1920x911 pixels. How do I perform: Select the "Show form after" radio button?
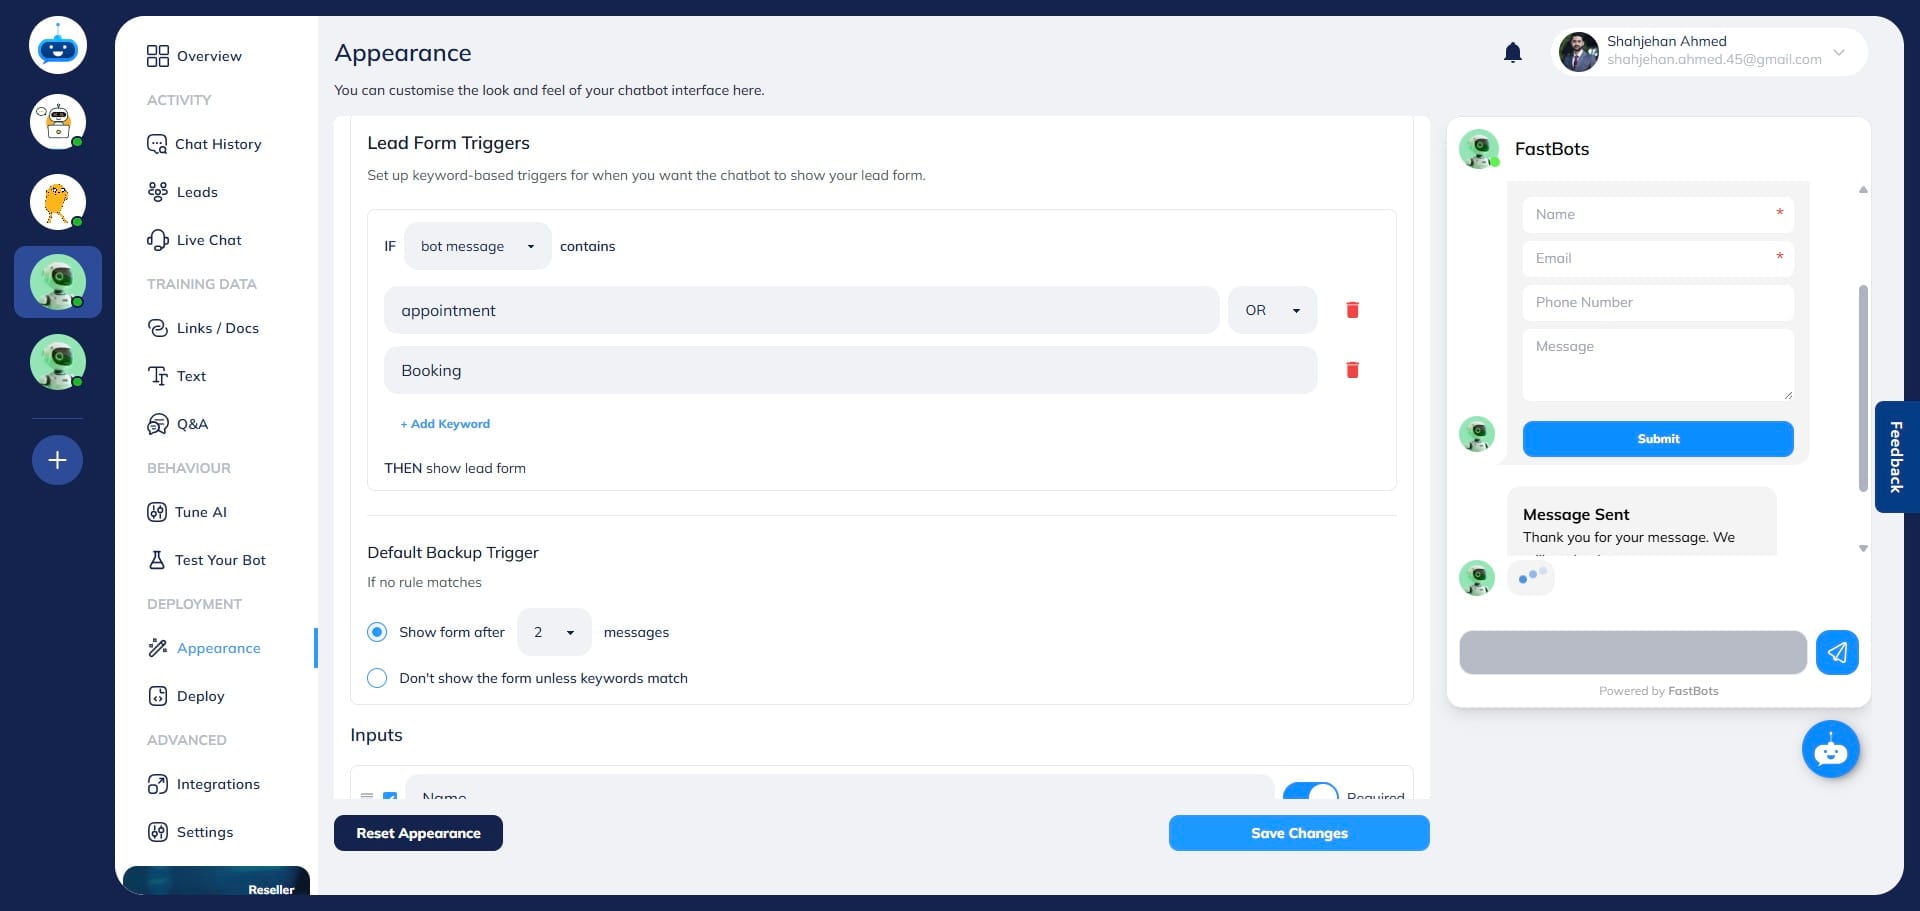click(377, 632)
